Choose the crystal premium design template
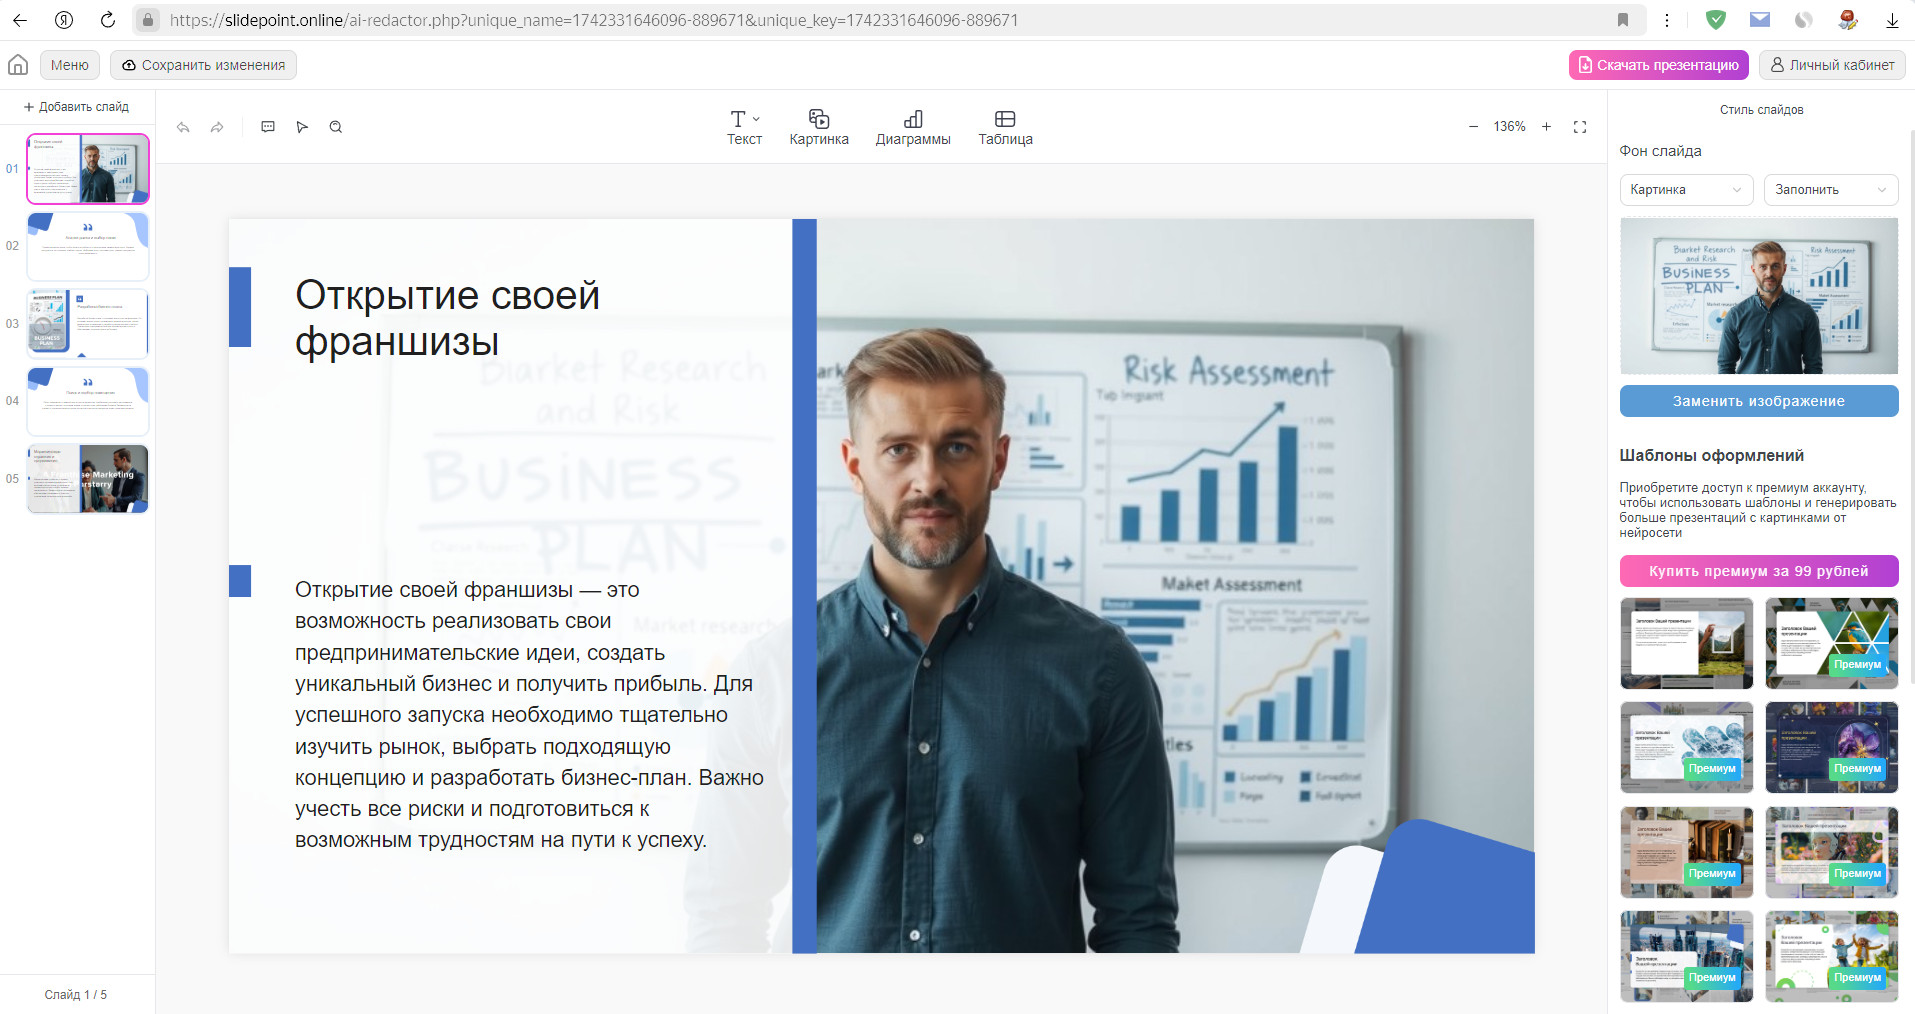The image size is (1915, 1014). (1687, 748)
